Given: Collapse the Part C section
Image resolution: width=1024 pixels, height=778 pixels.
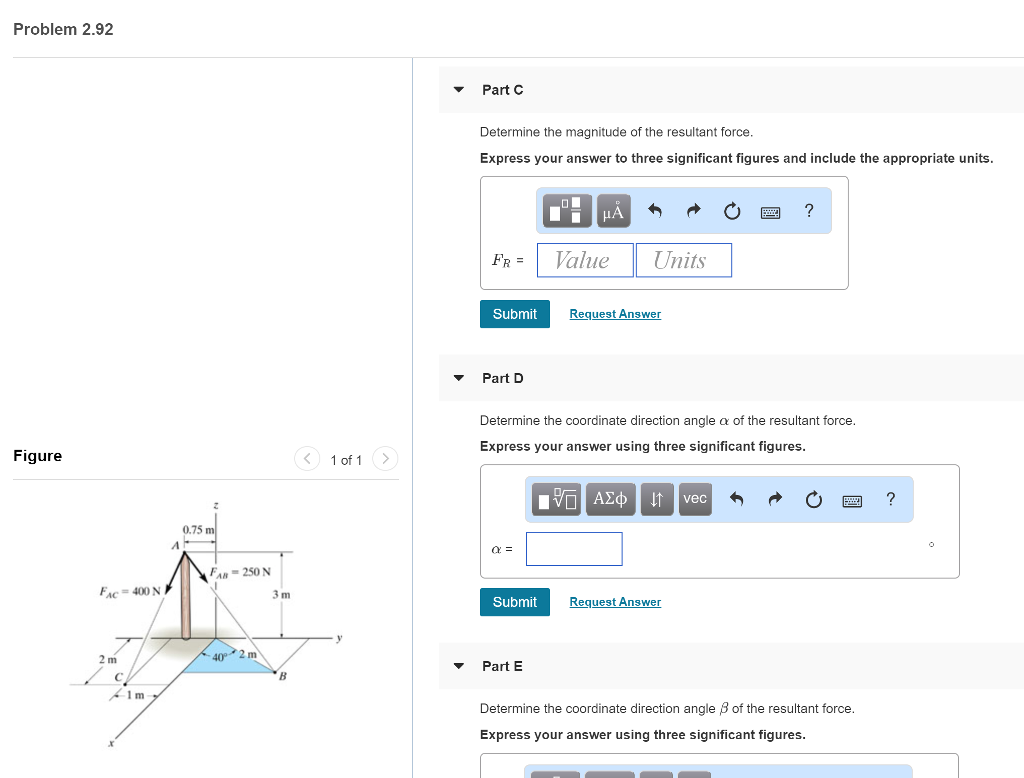Looking at the screenshot, I should pos(459,90).
